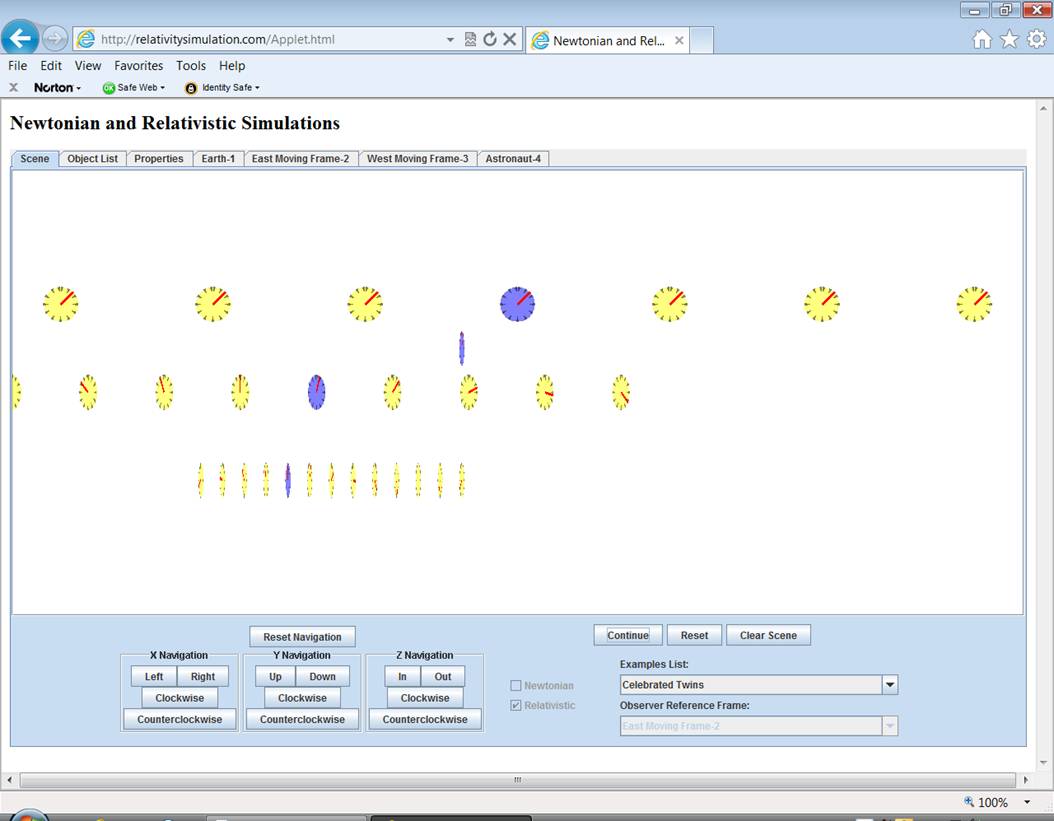
Task: Click the horizontal scrollbar thumb
Action: tap(517, 780)
